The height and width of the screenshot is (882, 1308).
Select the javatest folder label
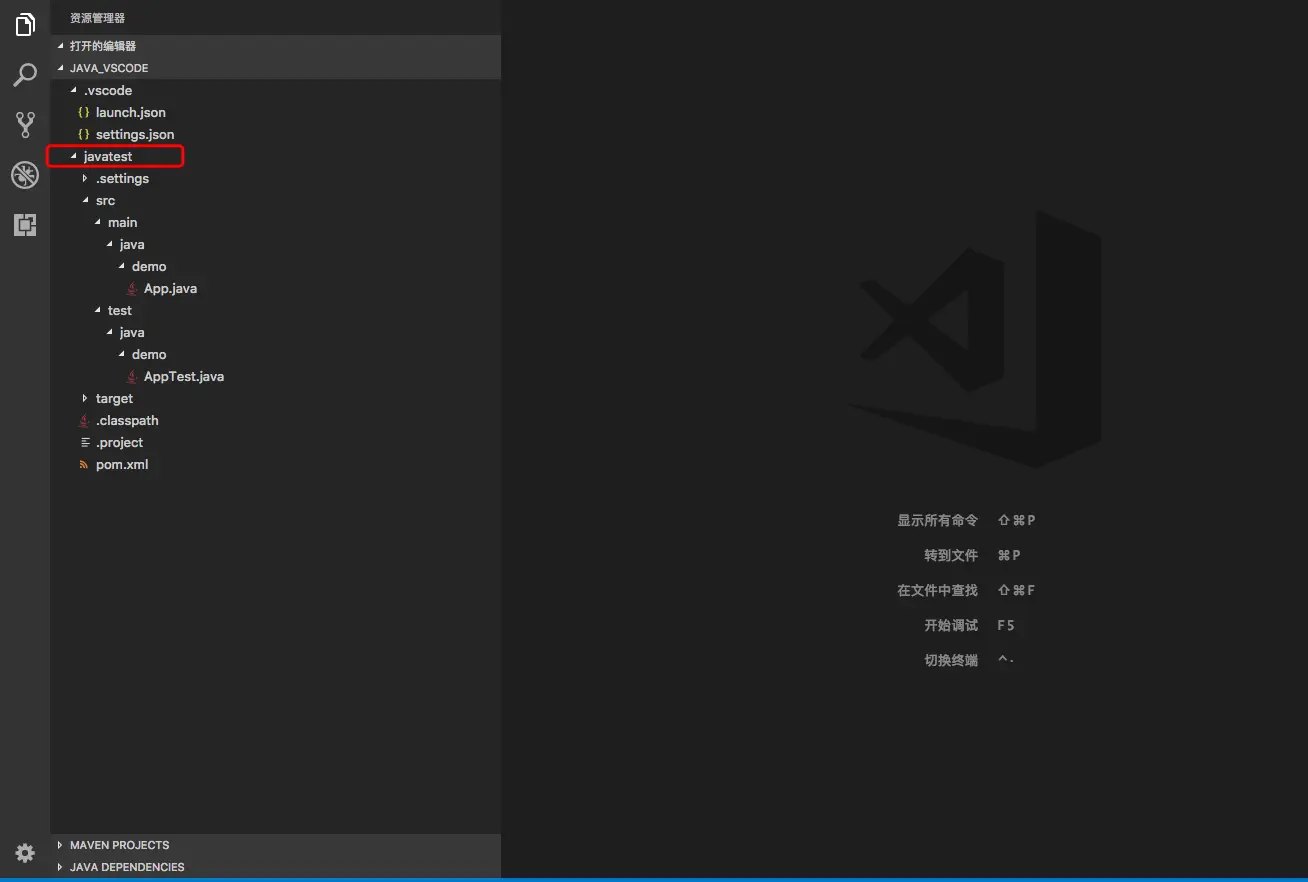click(x=108, y=156)
